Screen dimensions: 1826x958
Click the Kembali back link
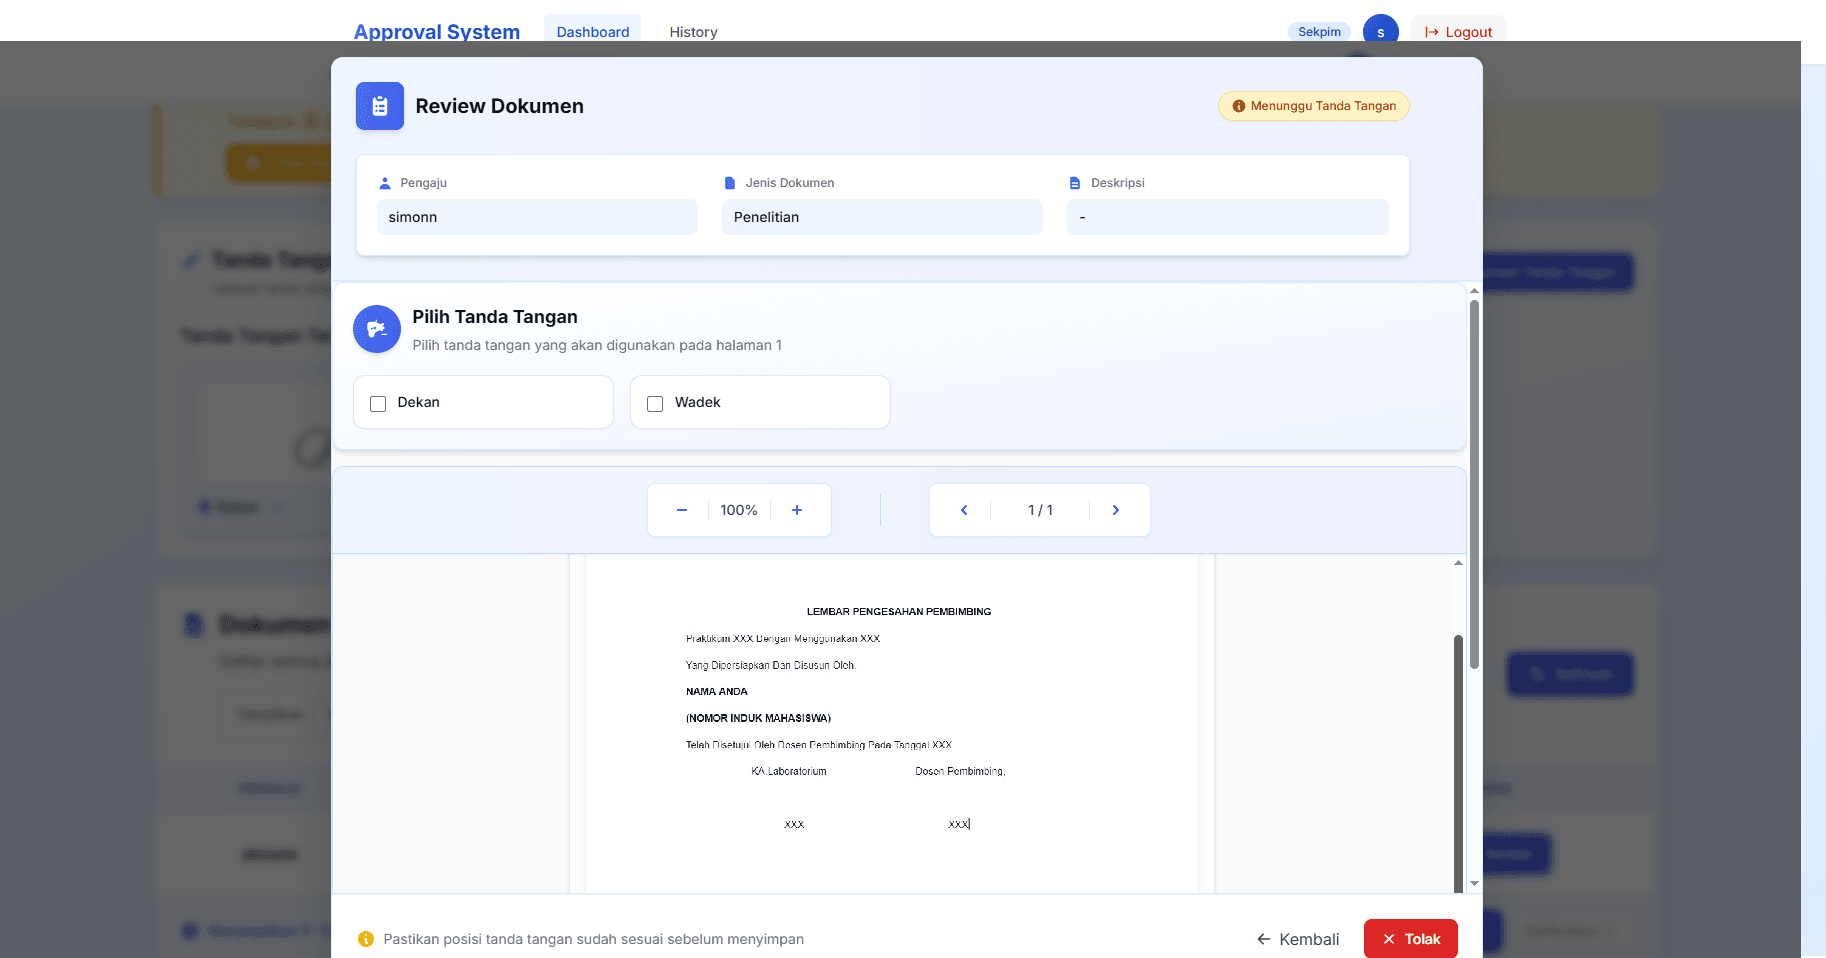pyautogui.click(x=1297, y=938)
